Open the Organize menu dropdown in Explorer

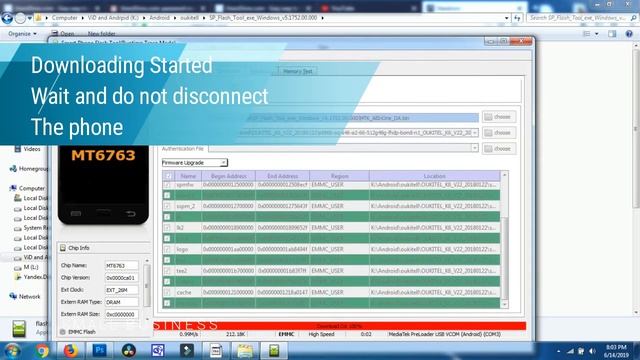point(22,34)
